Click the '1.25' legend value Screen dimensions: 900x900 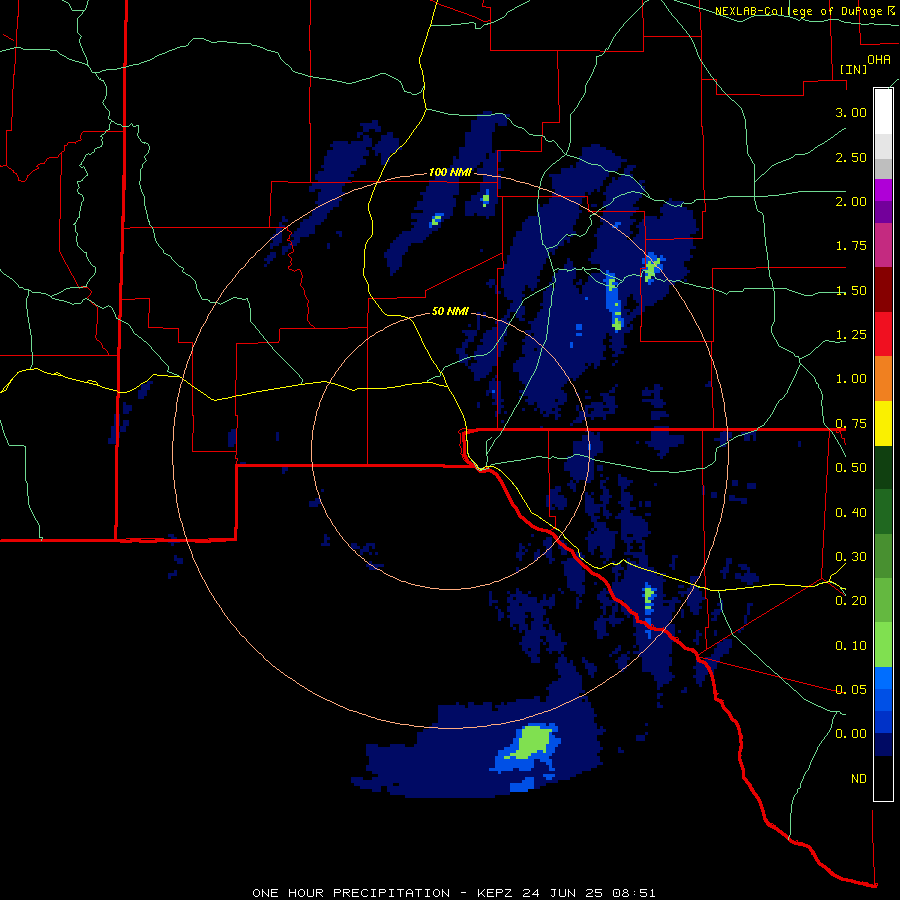(x=851, y=335)
